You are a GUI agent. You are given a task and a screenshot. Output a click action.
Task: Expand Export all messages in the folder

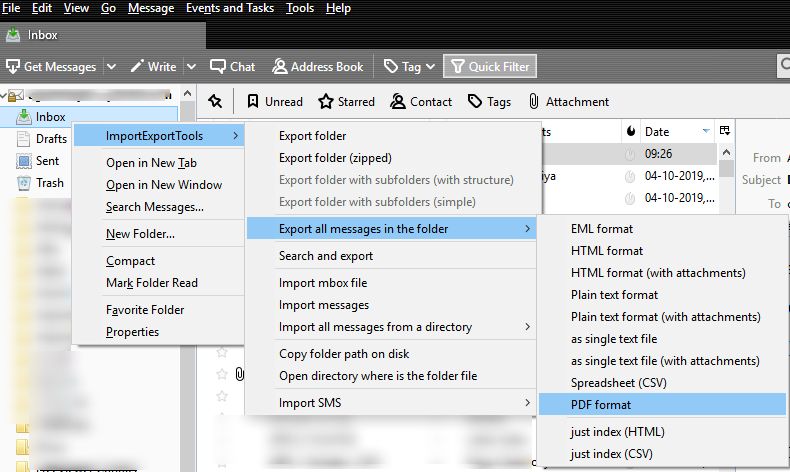point(391,229)
